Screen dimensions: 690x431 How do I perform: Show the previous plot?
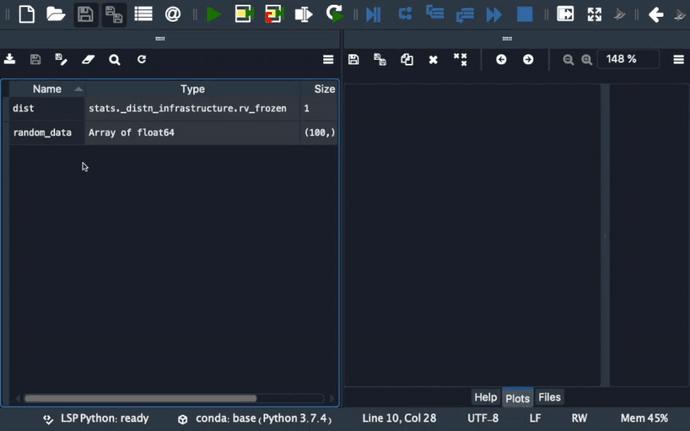(x=501, y=59)
